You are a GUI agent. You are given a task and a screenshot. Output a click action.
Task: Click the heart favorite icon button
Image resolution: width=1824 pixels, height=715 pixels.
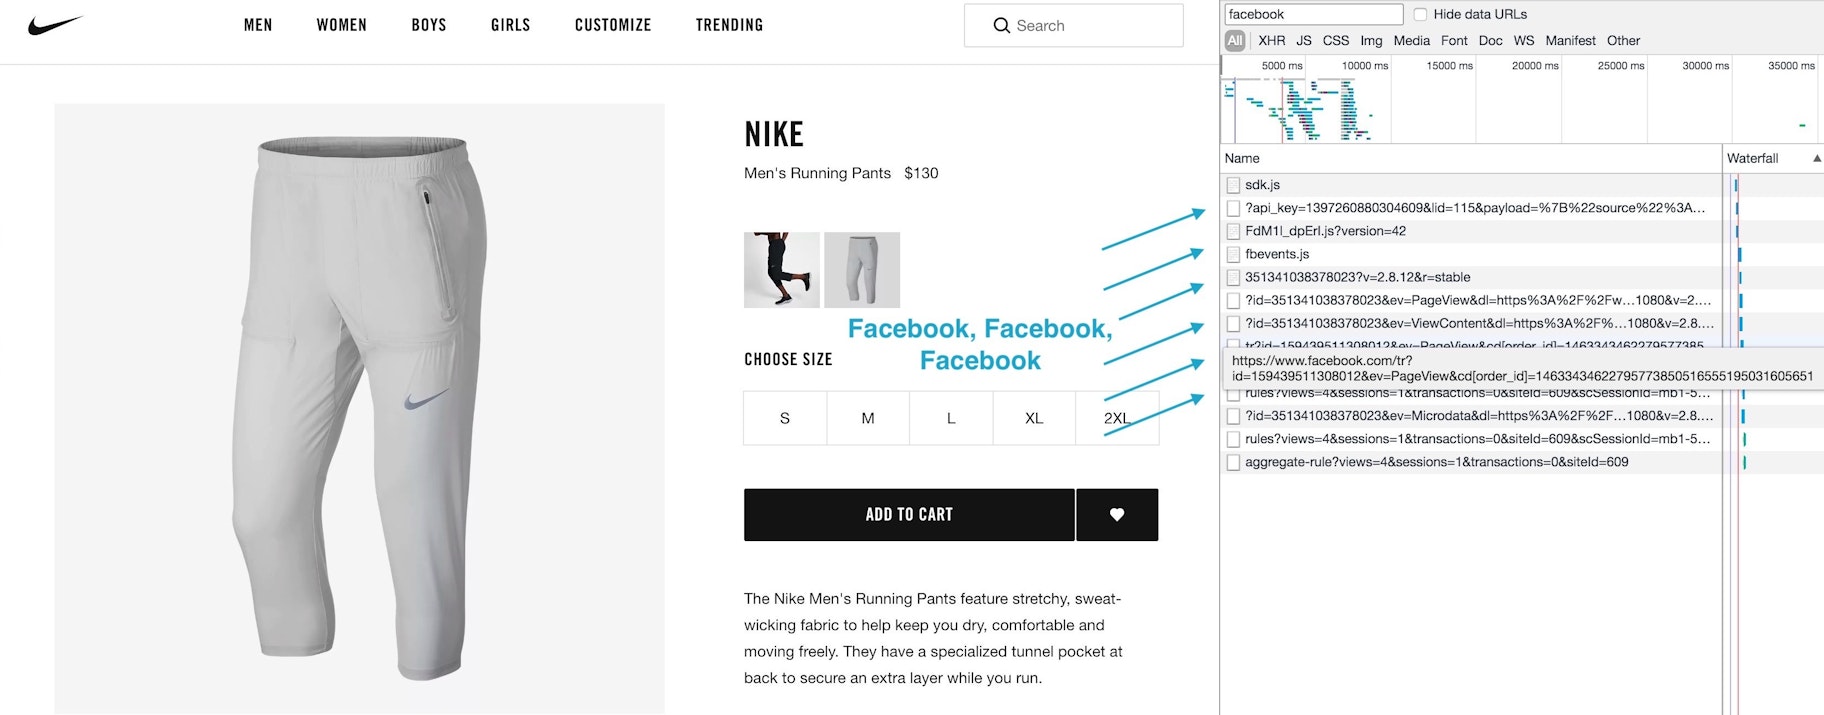(x=1117, y=515)
